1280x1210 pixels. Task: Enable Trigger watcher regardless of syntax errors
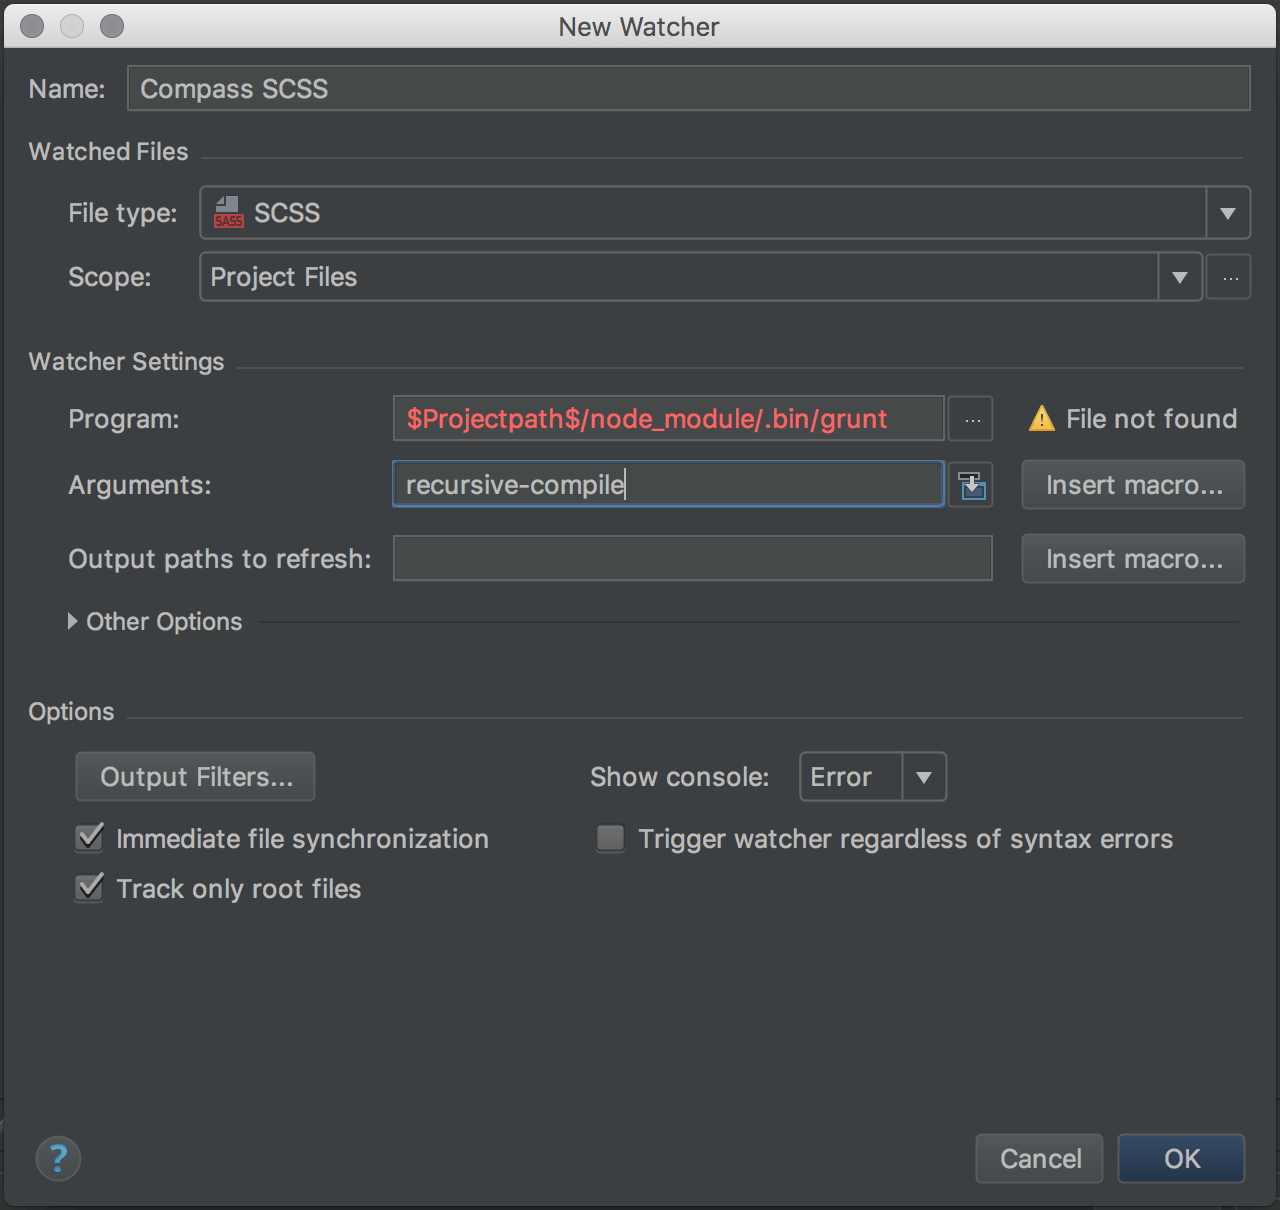[610, 838]
